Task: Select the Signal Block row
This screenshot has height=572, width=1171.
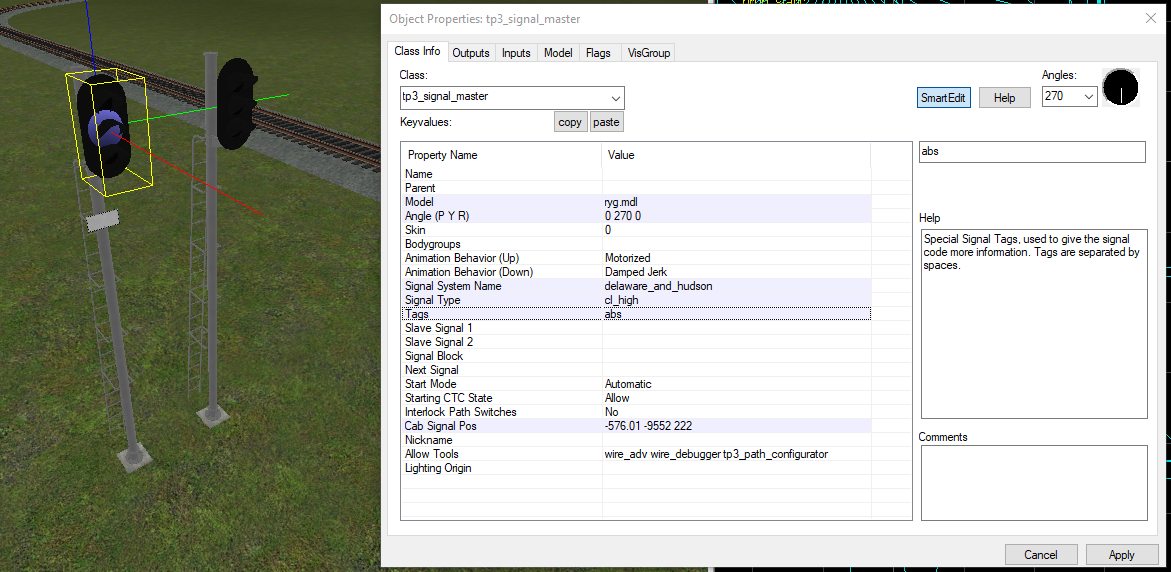Action: click(x=636, y=356)
